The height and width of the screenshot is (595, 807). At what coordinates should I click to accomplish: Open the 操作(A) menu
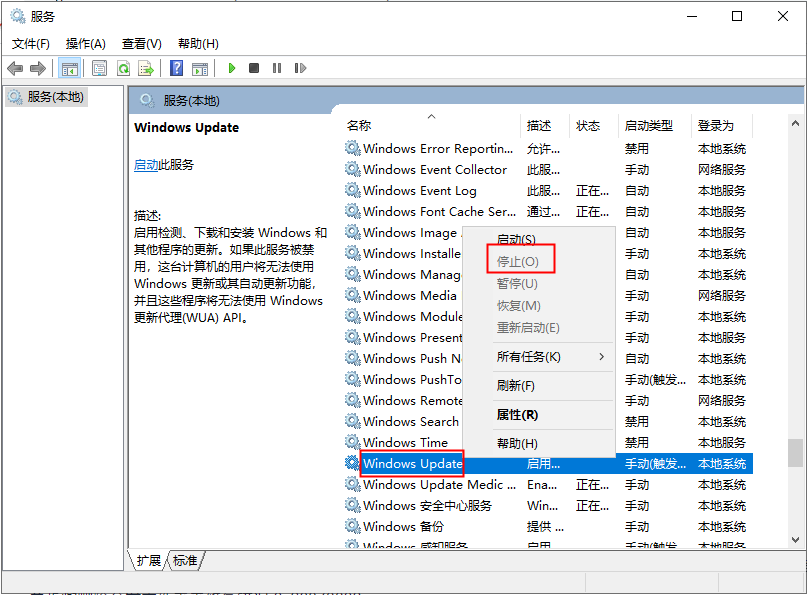(x=86, y=44)
